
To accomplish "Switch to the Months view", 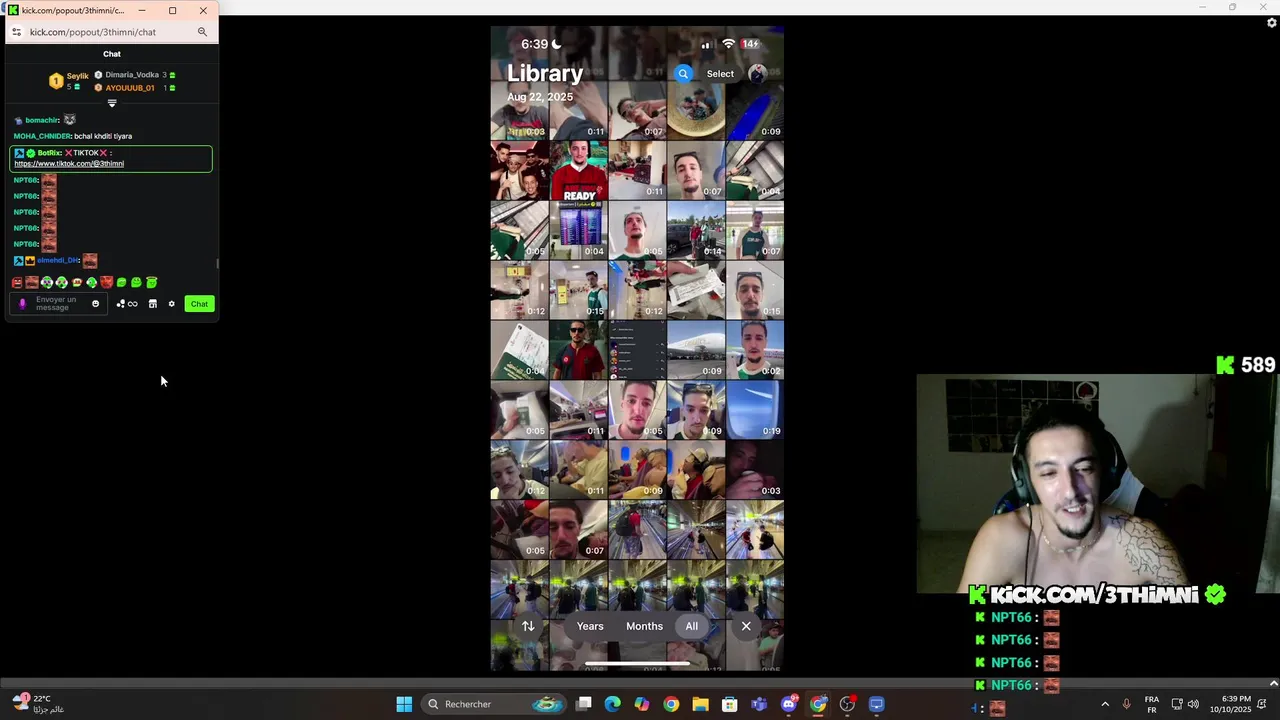I will coord(644,626).
